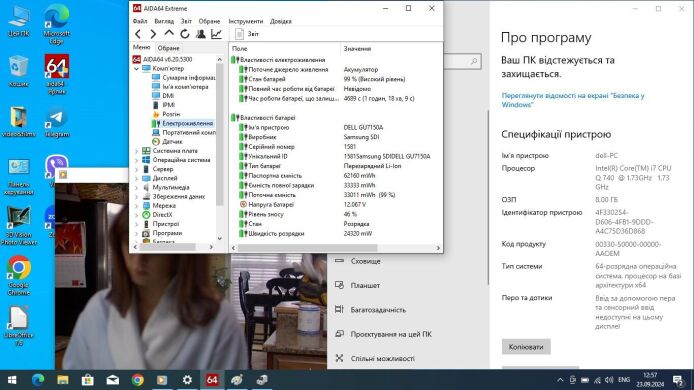This screenshot has height=390, width=694.
Task: Collapse the Комп'ютер tree node
Action: click(x=136, y=69)
